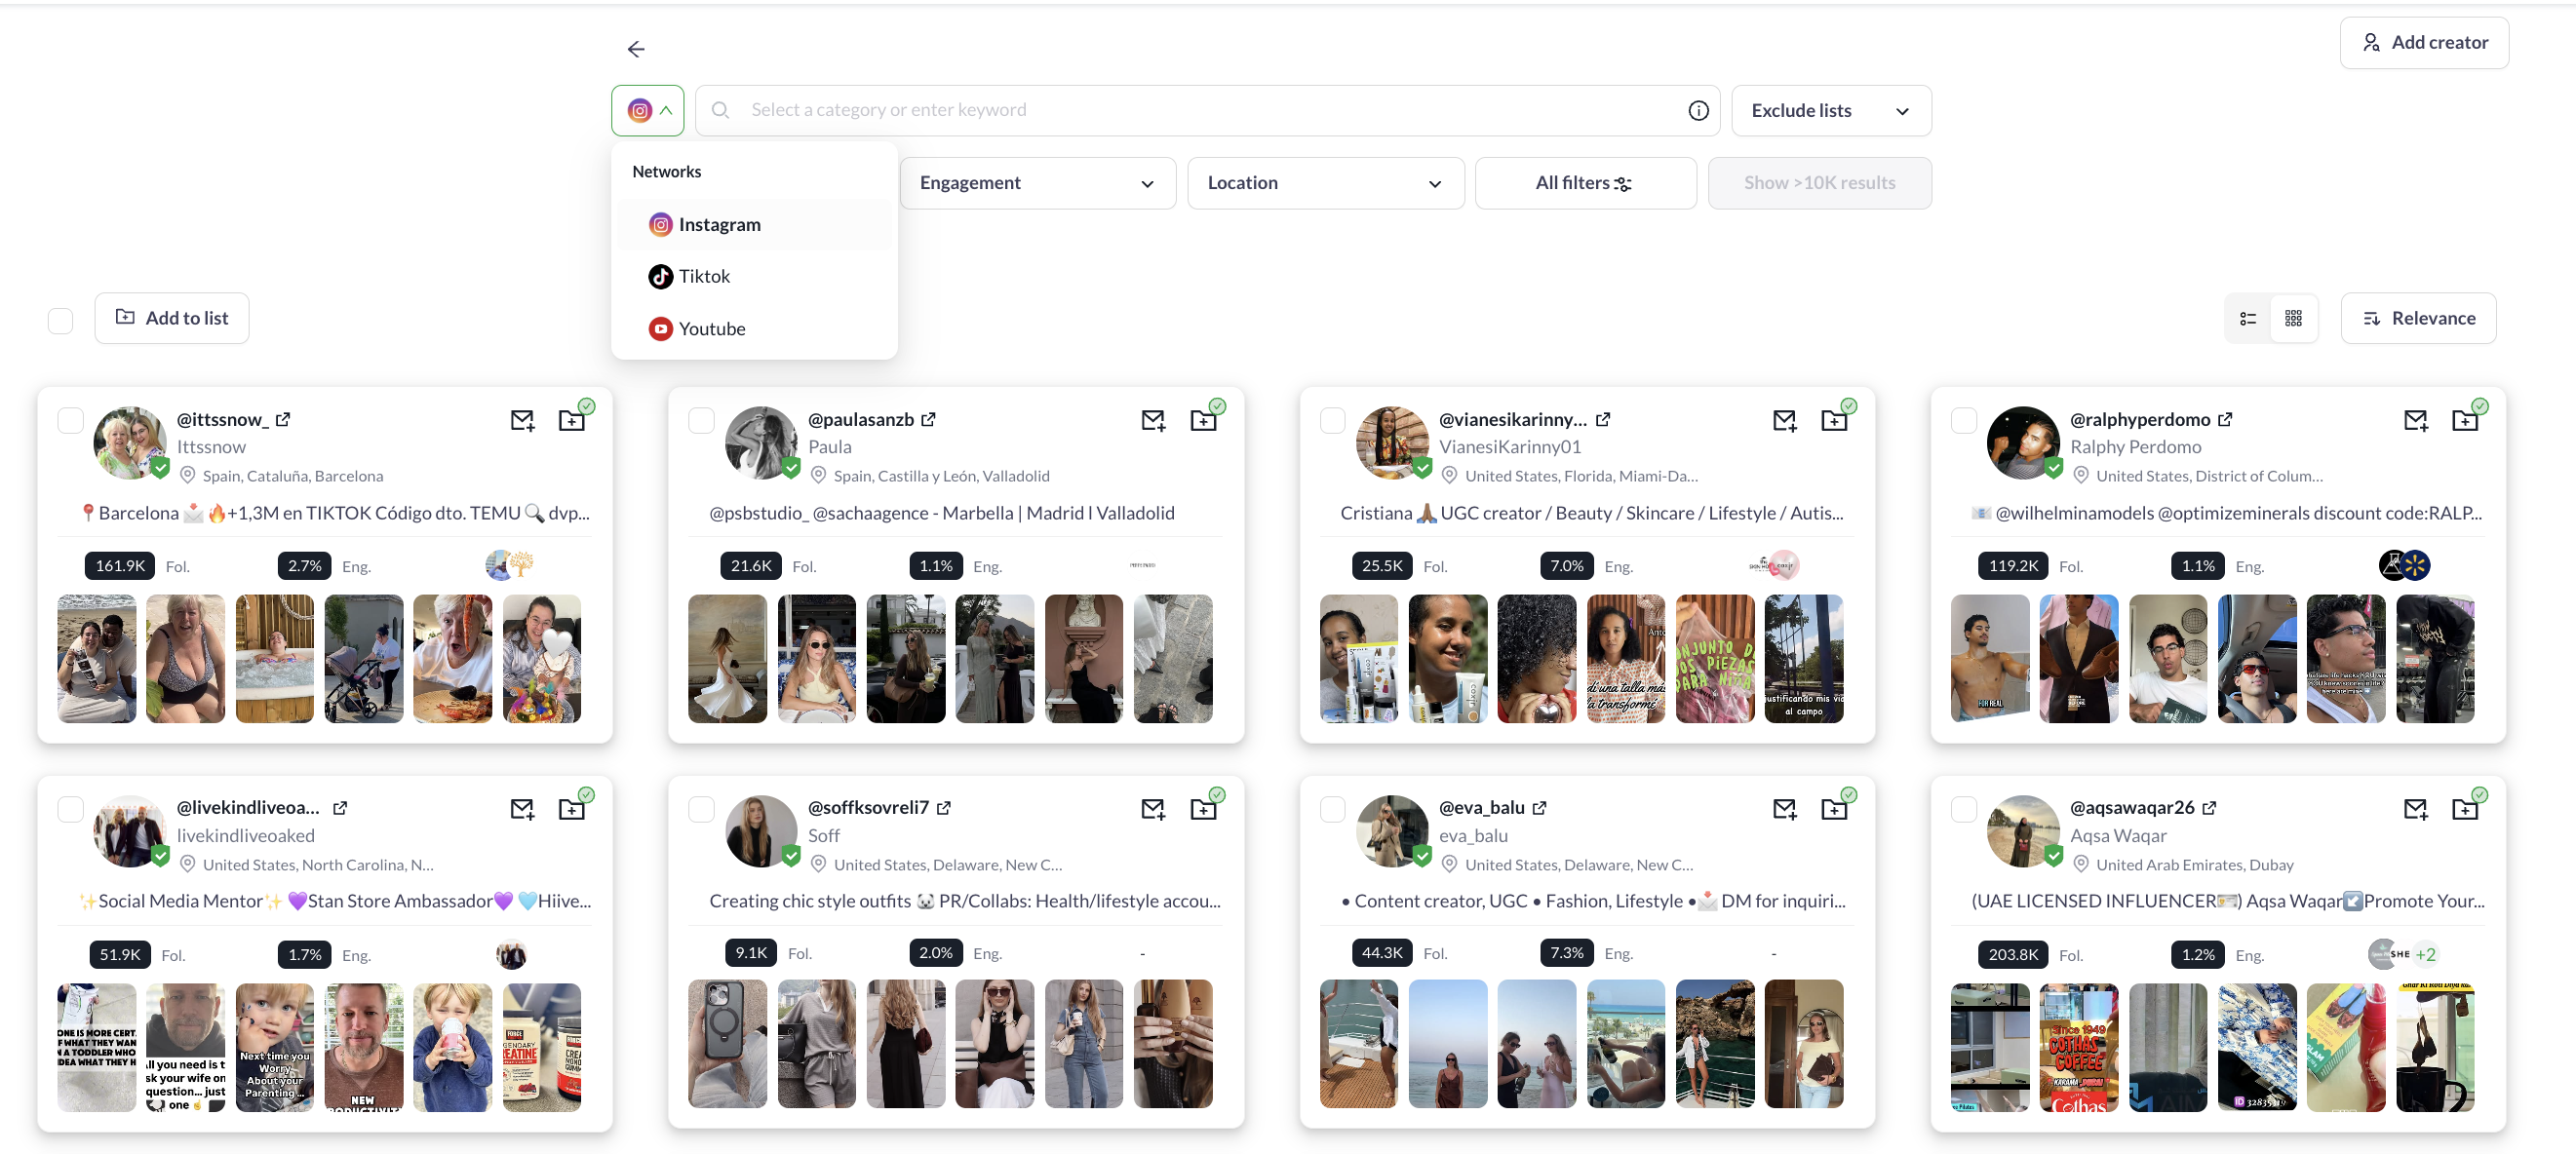Switch to list view icon

pyautogui.click(x=2248, y=318)
